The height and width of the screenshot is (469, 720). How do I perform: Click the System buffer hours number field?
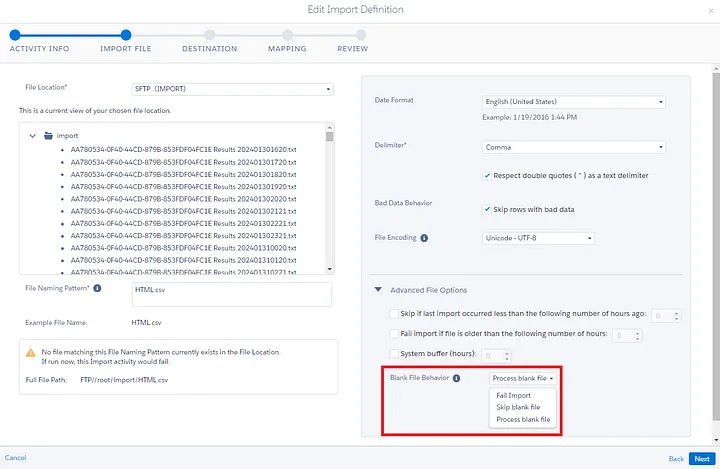[496, 356]
